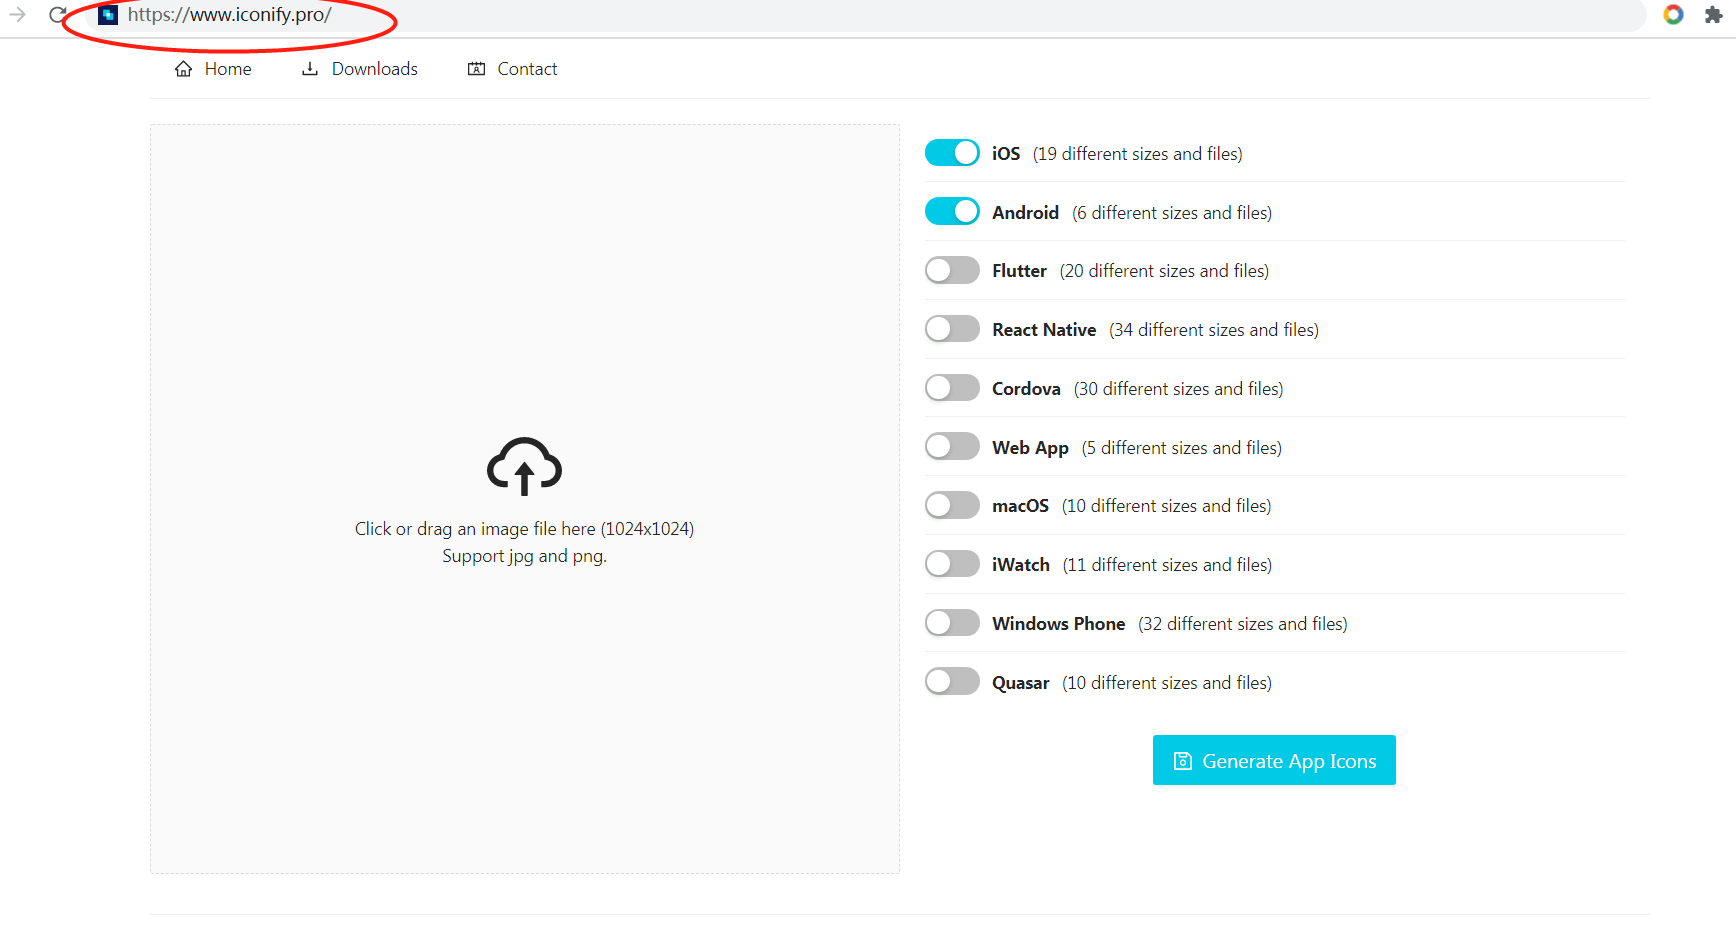Switch on the React Native toggle
Screen dimensions: 1736x930
[952, 329]
